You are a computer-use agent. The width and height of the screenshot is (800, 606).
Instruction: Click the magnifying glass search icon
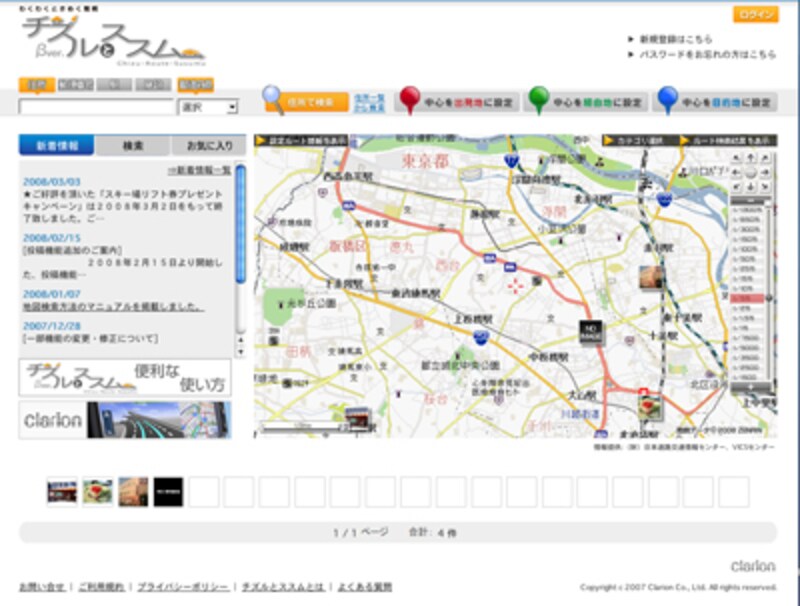pos(272,99)
